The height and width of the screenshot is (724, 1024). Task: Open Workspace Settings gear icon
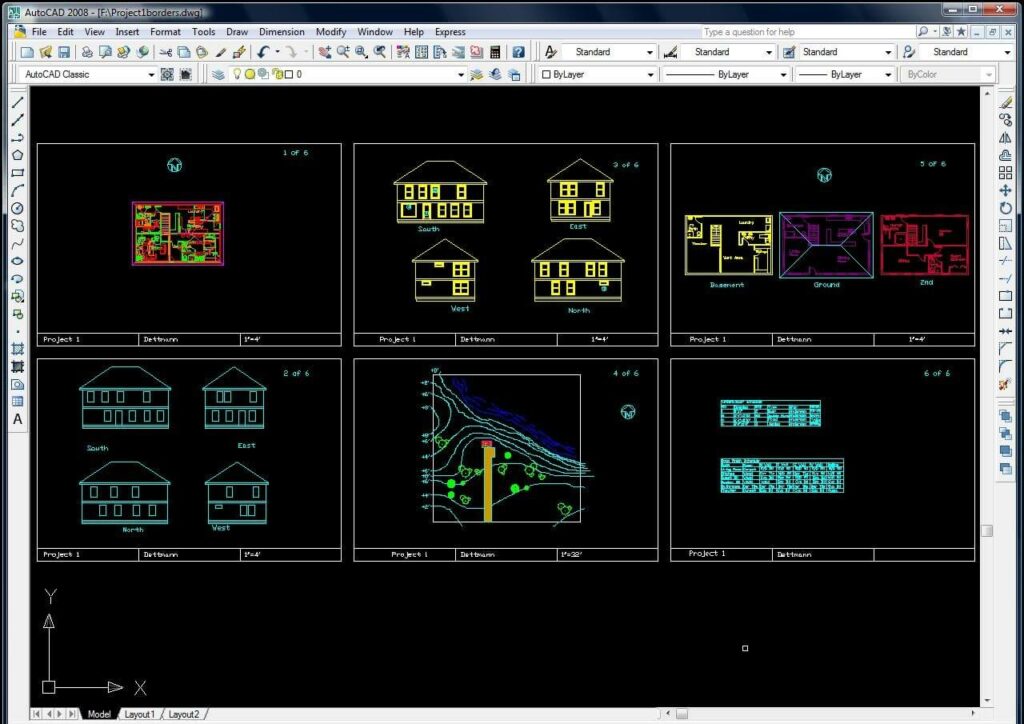[x=167, y=74]
